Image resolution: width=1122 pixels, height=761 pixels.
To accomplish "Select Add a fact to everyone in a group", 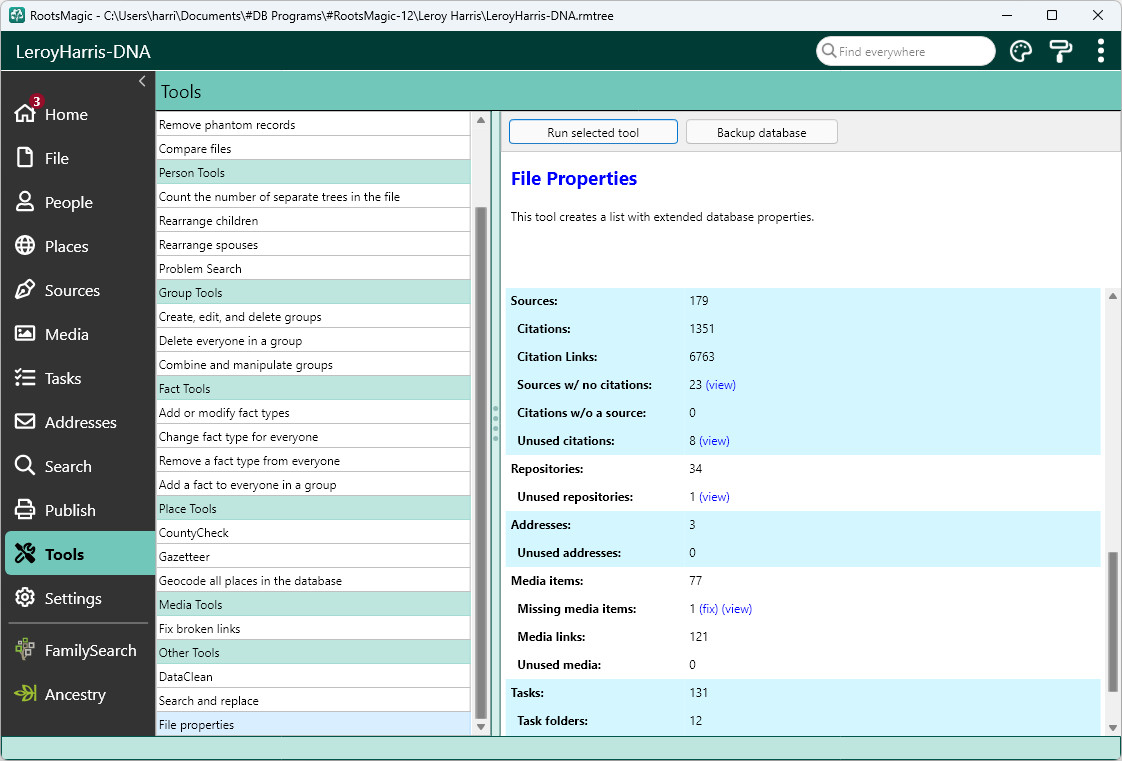I will tap(313, 485).
